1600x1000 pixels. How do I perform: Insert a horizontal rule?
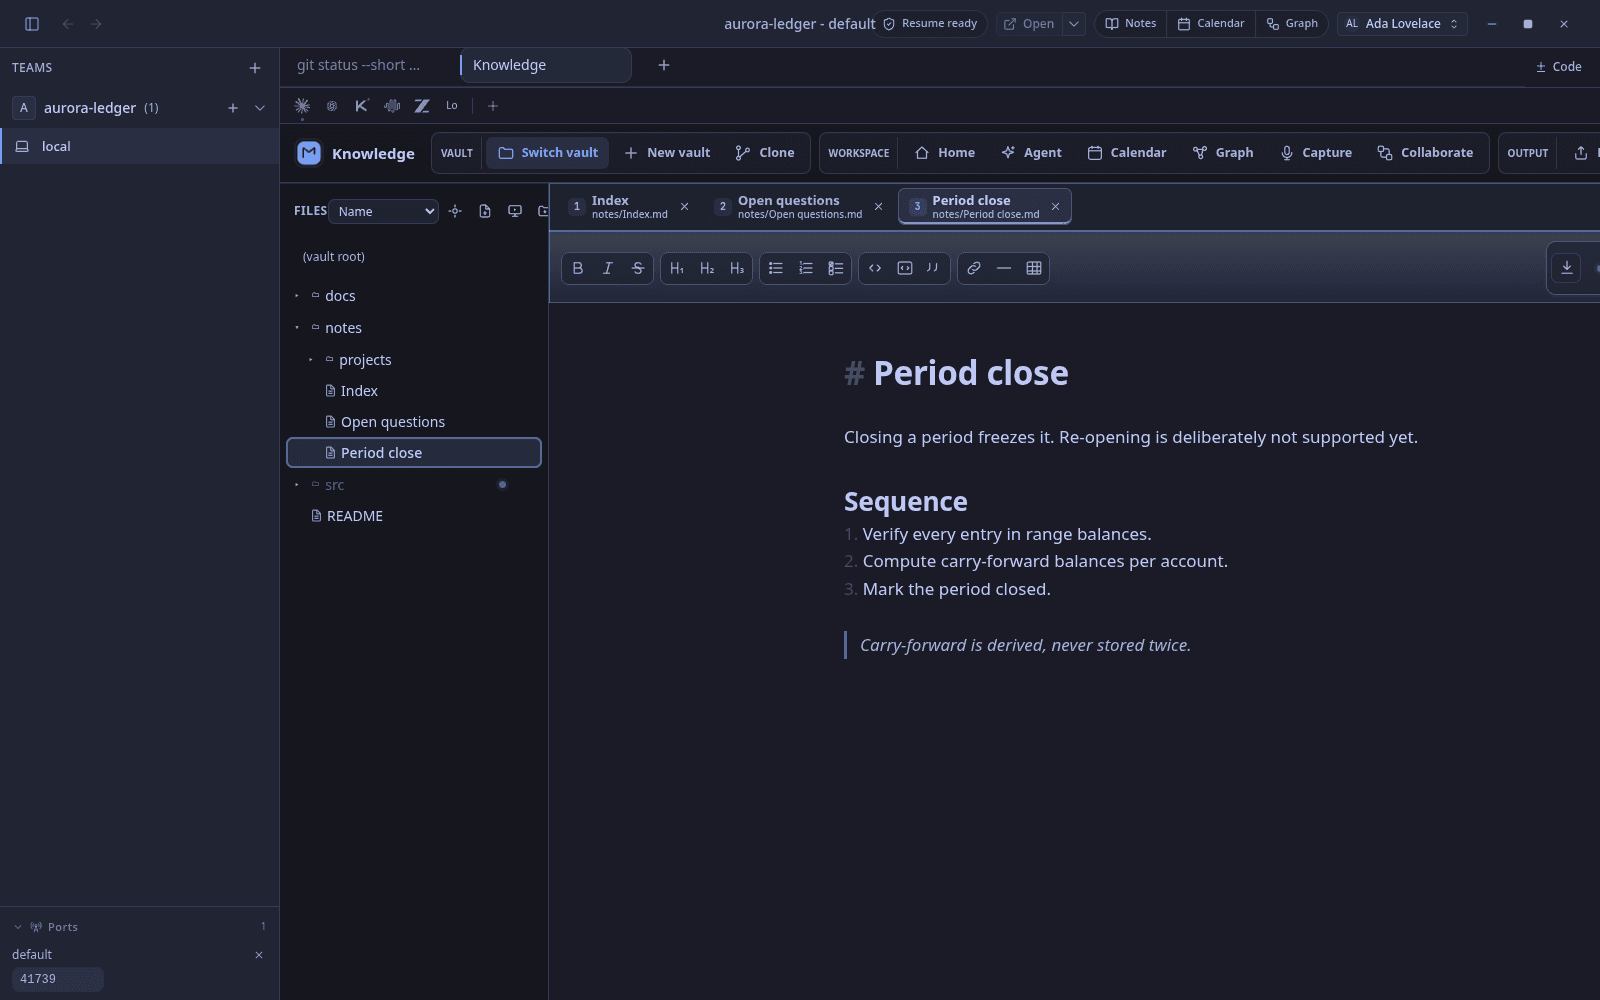pyautogui.click(x=1004, y=268)
